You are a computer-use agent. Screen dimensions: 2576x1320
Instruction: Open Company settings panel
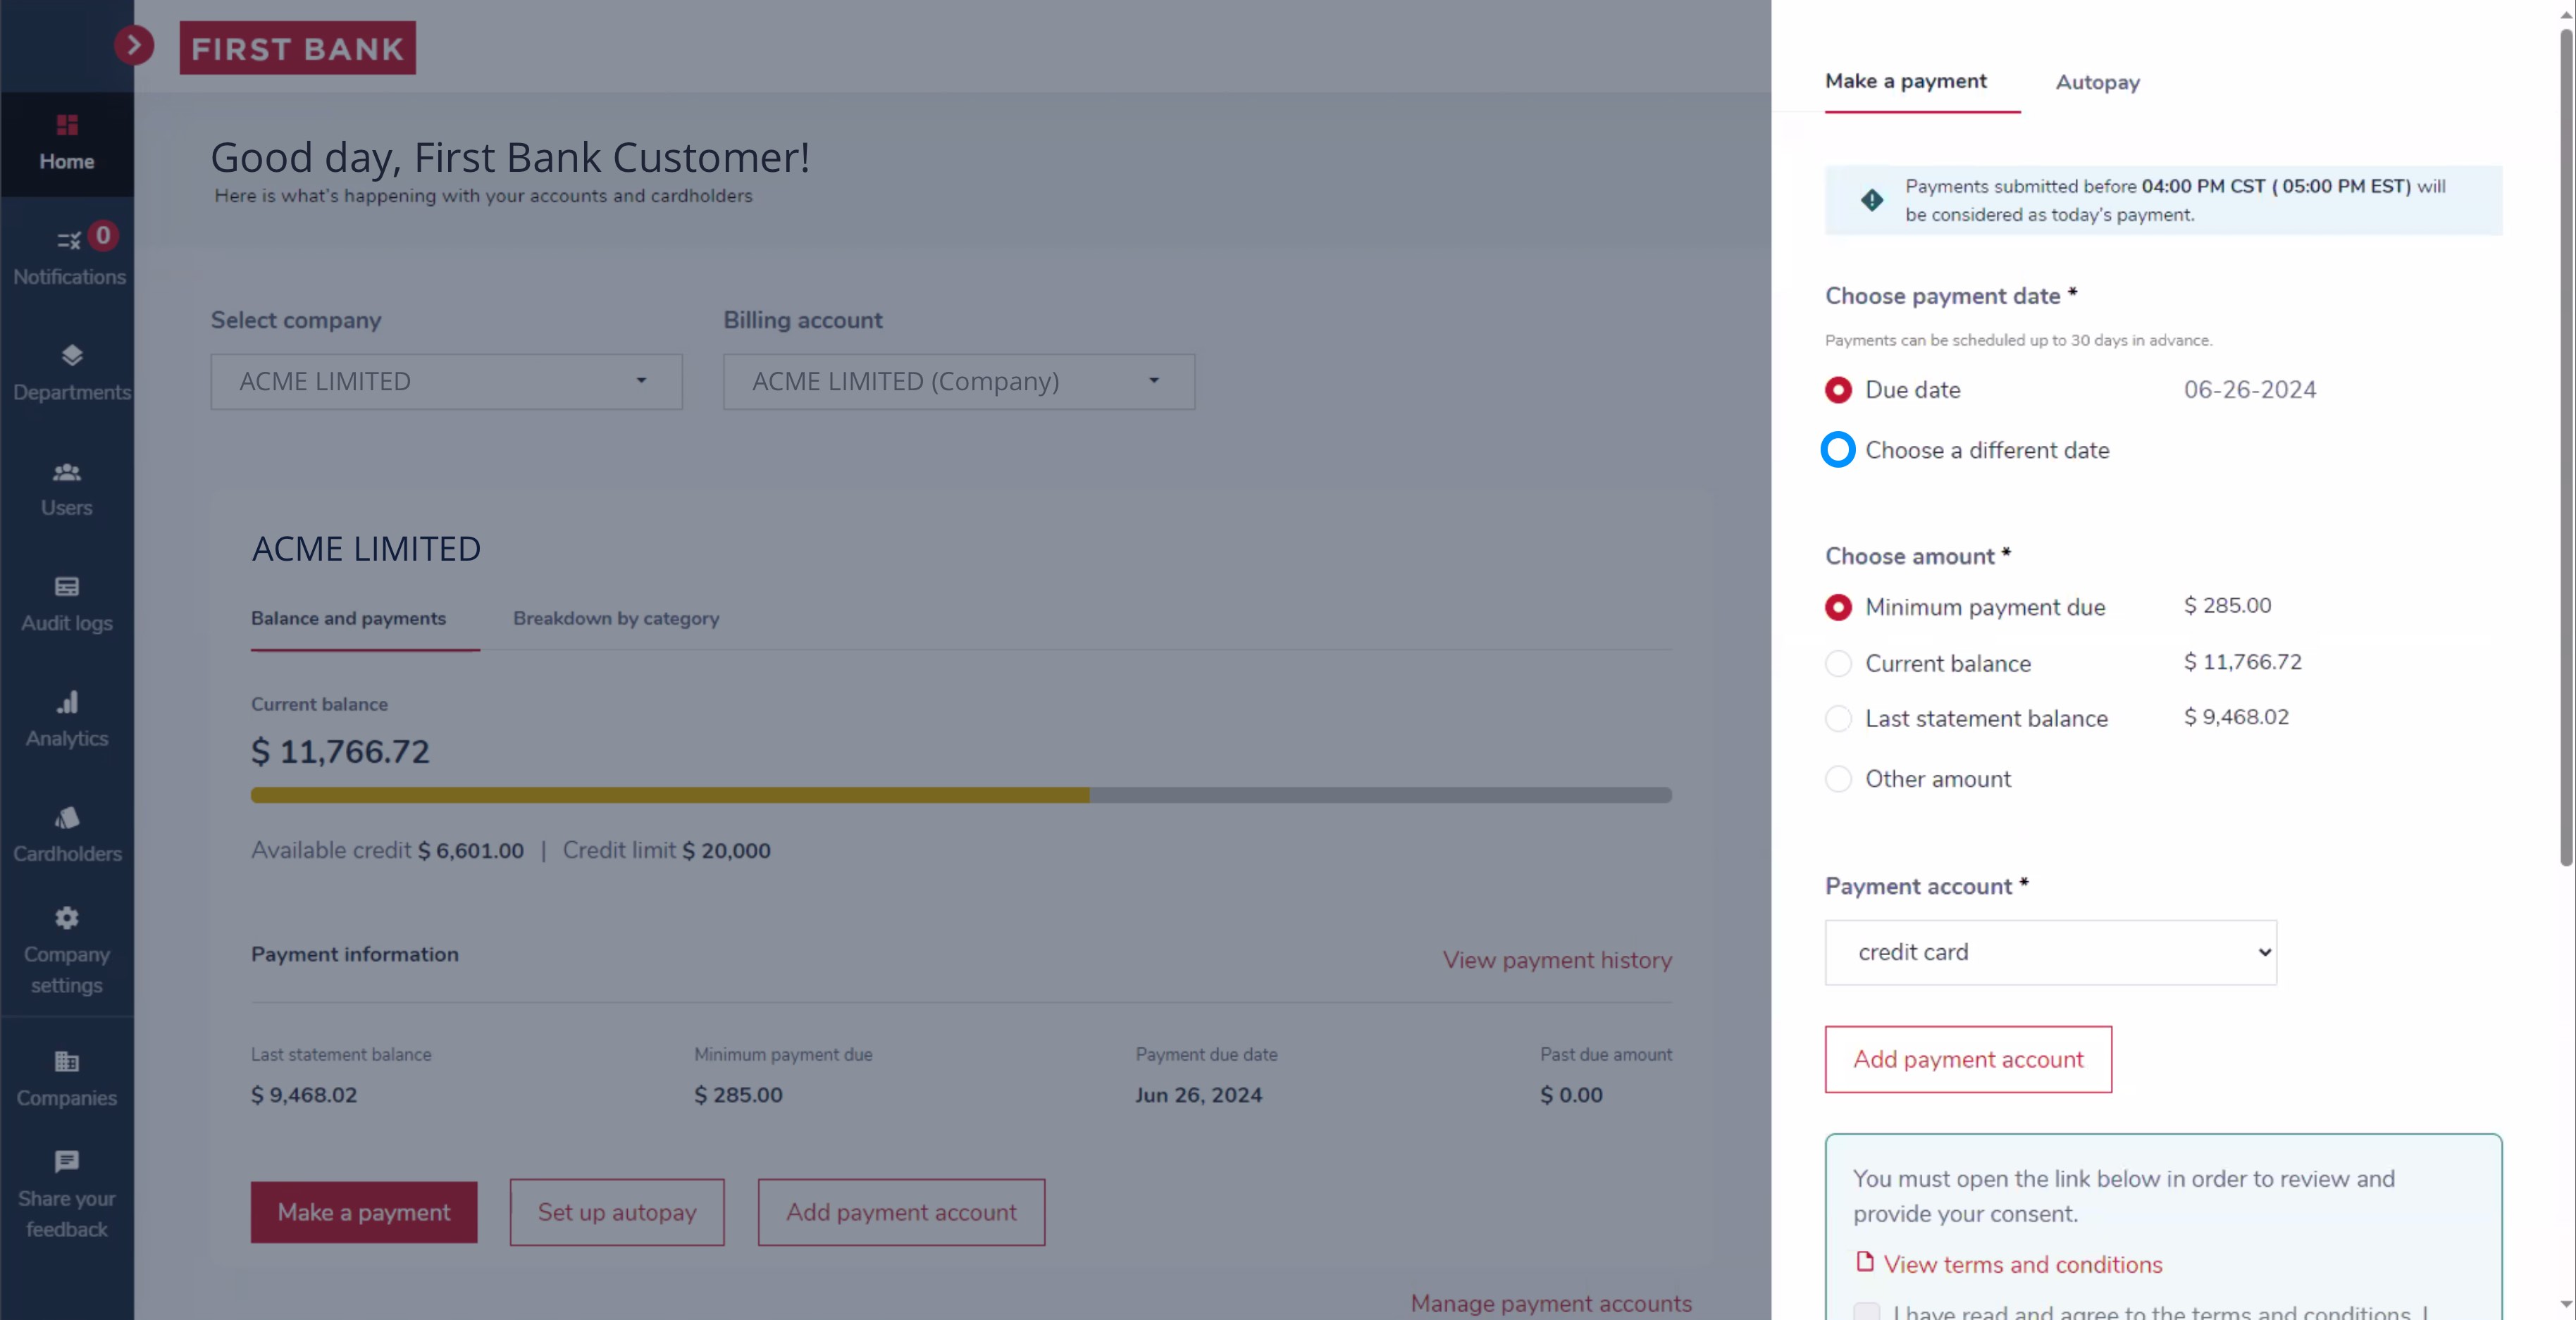click(x=66, y=948)
